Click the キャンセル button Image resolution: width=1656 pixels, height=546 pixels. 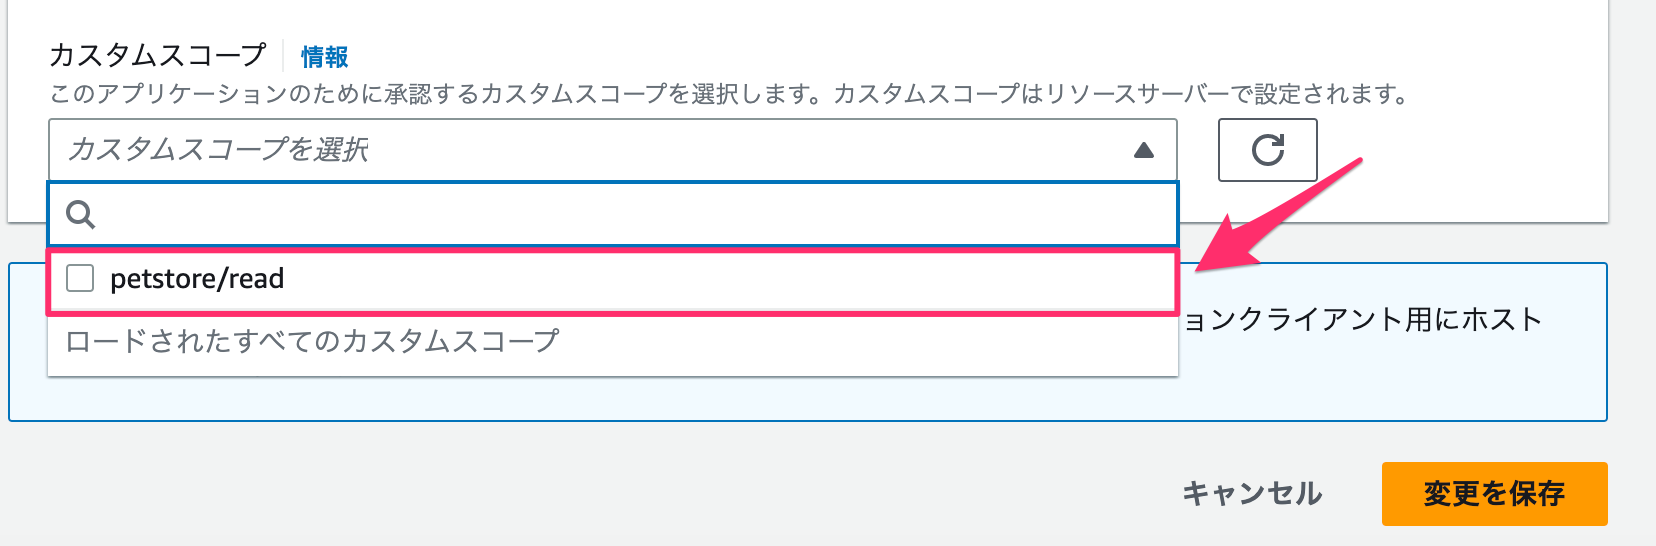[x=1252, y=493]
